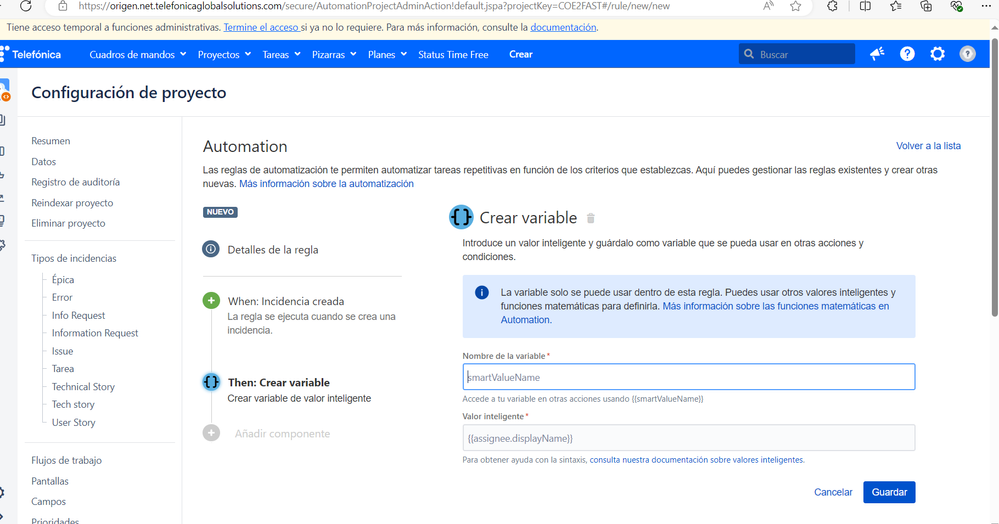Select the Error issue type

pos(62,297)
